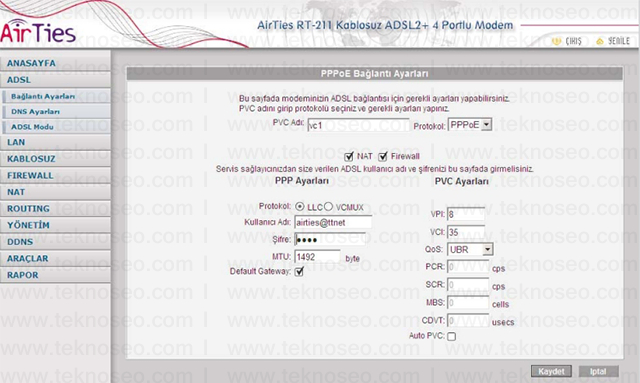Screen dimensions: 640x383
Task: Click the AirTies logo
Action: [x=38, y=32]
